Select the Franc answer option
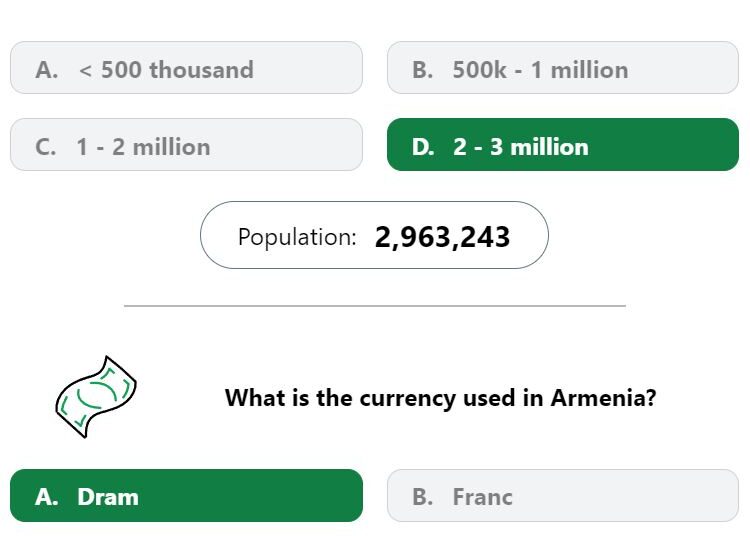 pos(563,495)
